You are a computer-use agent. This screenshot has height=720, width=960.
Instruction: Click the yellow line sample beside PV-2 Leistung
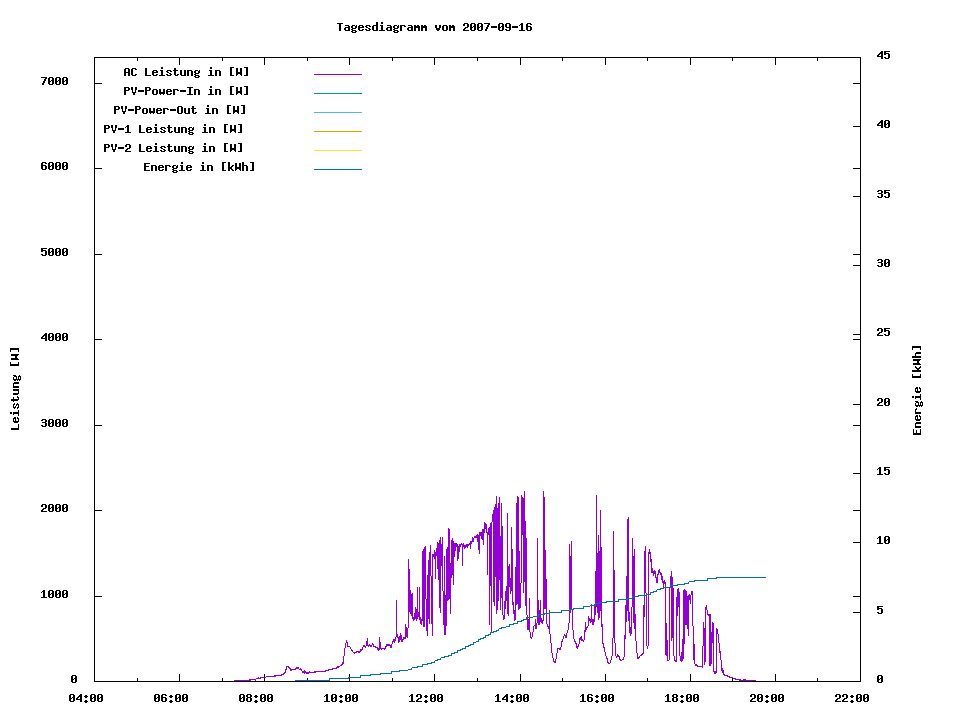(x=337, y=150)
